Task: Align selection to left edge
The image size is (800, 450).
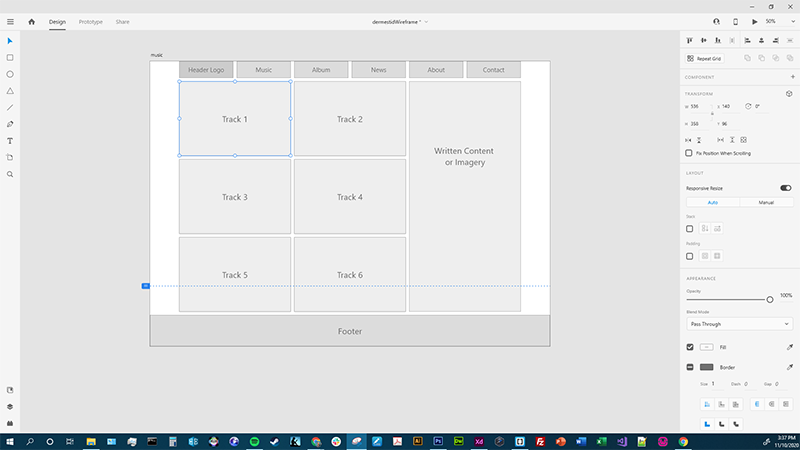Action: (747, 40)
